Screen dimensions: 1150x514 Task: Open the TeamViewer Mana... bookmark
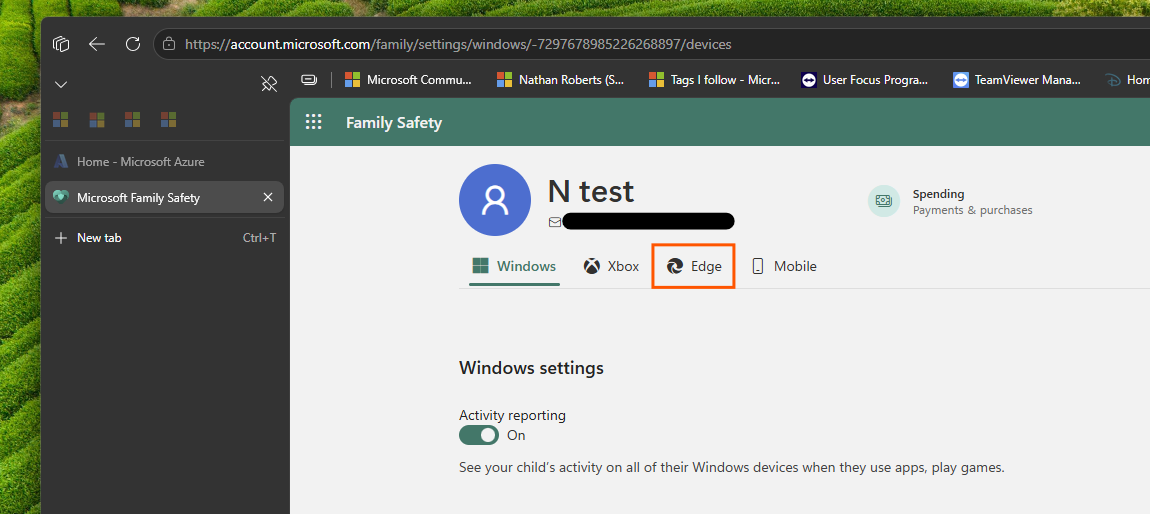pyautogui.click(x=1017, y=80)
